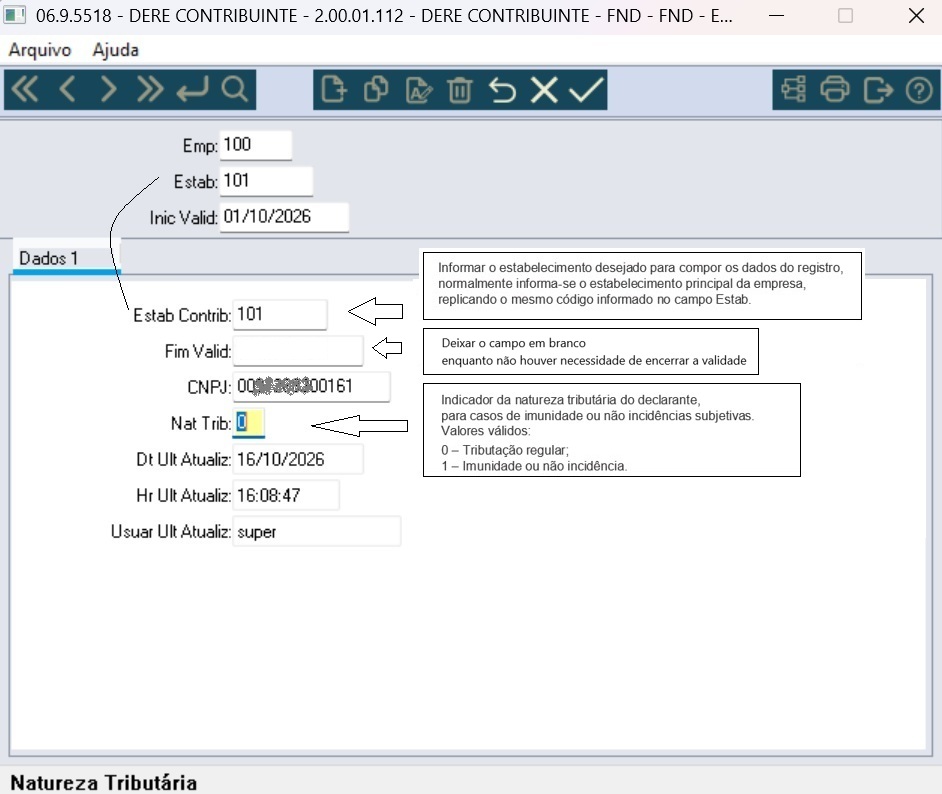Viewport: 942px width, 794px height.
Task: Click the Emp input field
Action: [255, 145]
